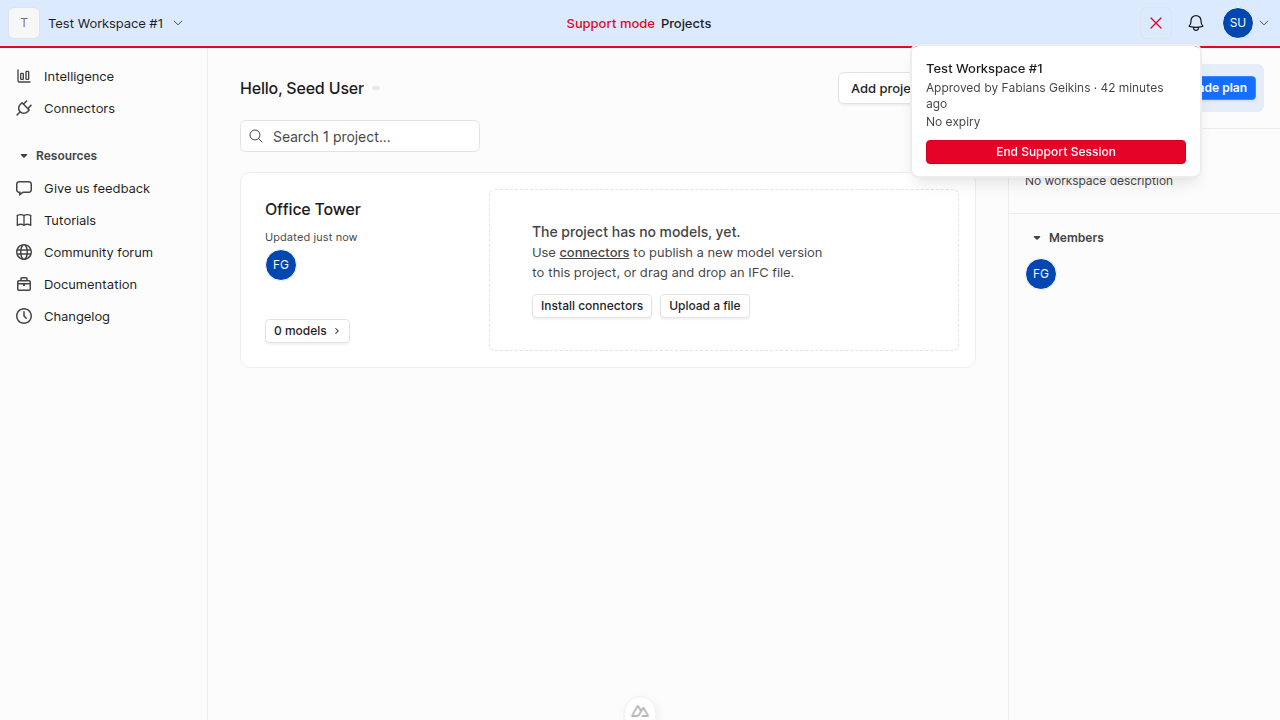Image resolution: width=1280 pixels, height=720 pixels.
Task: Click the Search 1 project field
Action: pyautogui.click(x=360, y=135)
